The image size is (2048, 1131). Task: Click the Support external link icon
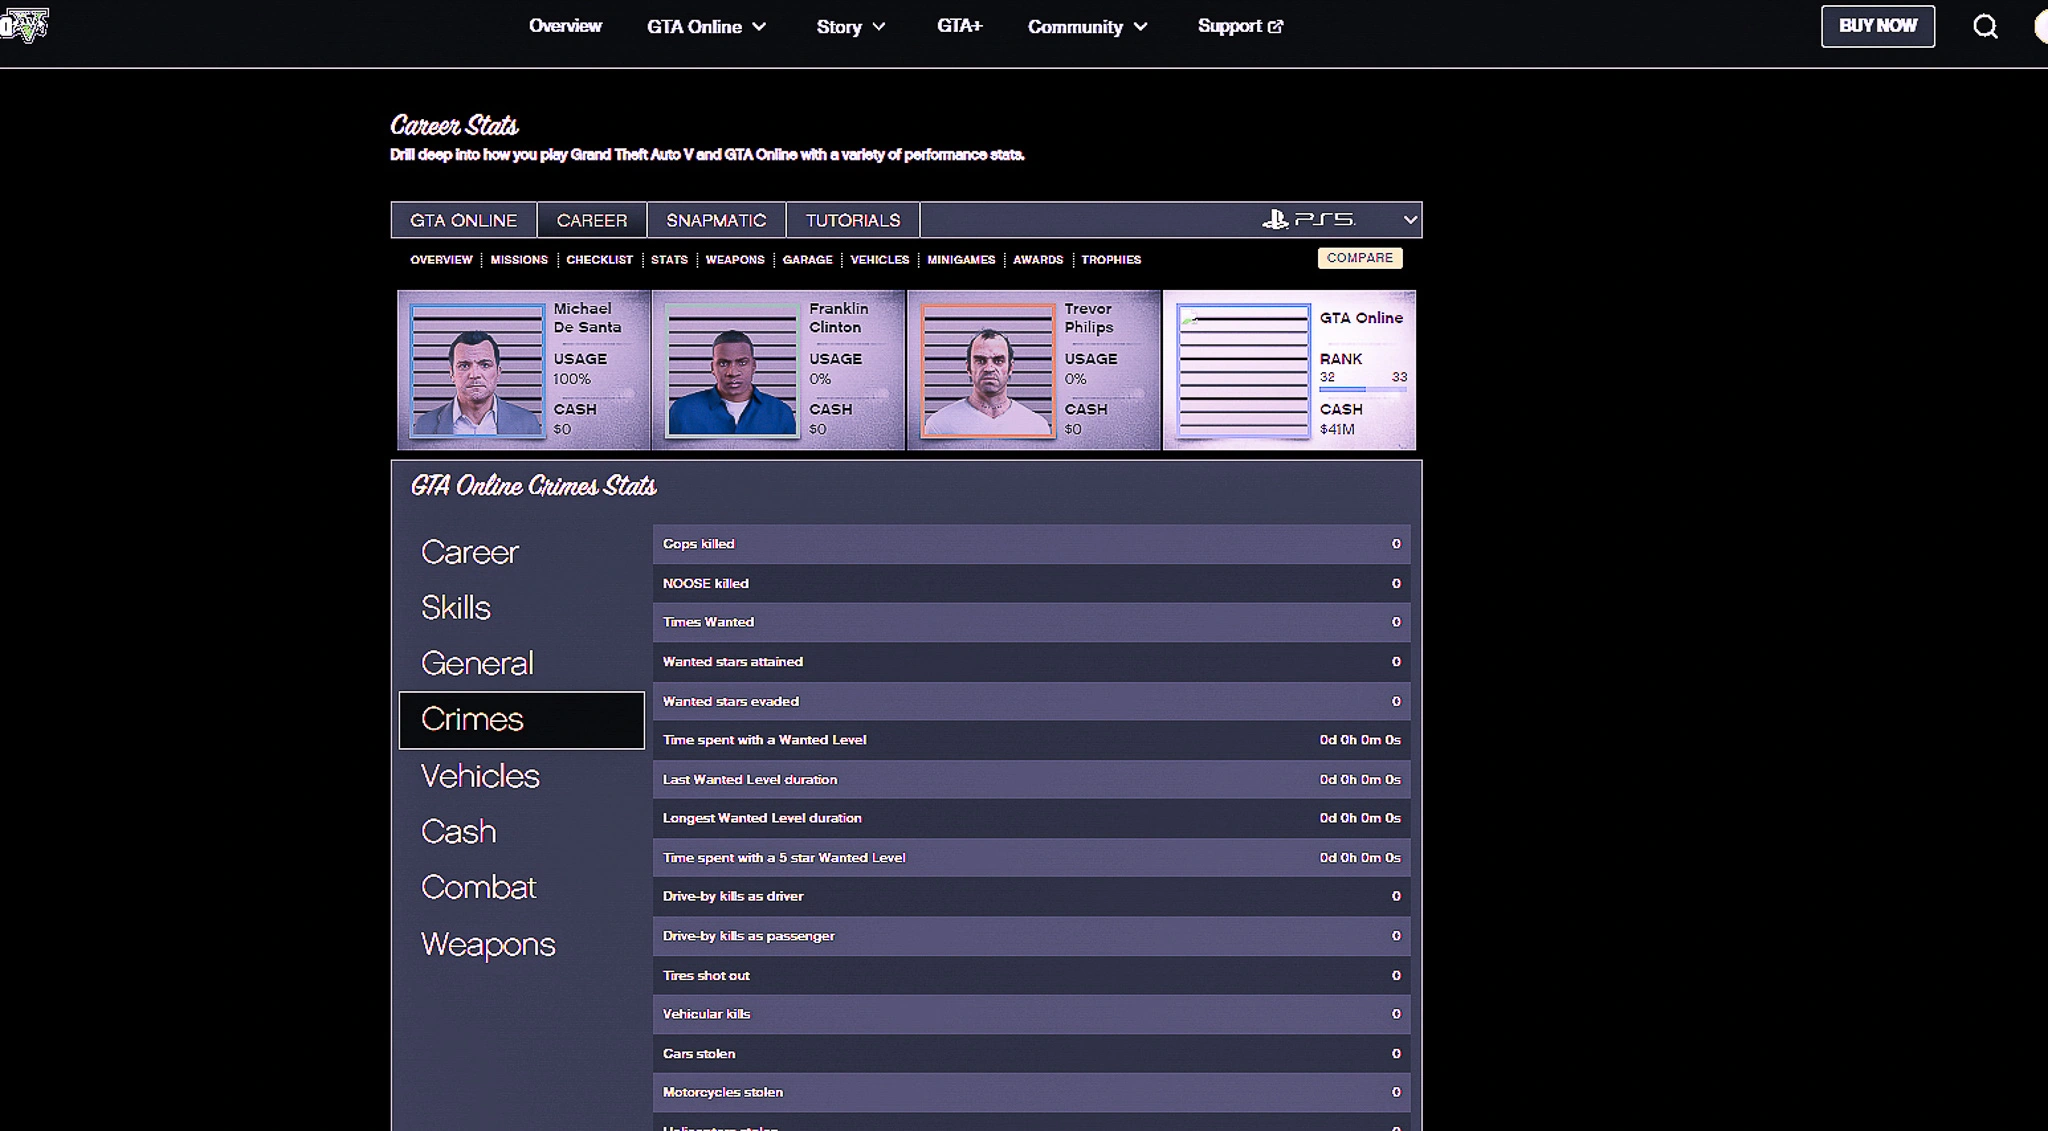click(1275, 27)
